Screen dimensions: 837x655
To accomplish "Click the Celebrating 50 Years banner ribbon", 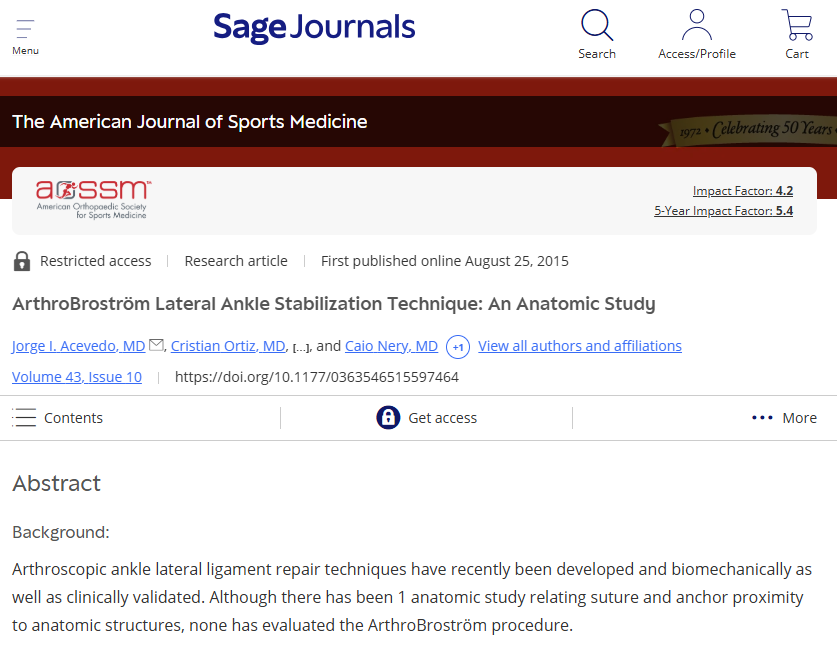I will 748,130.
